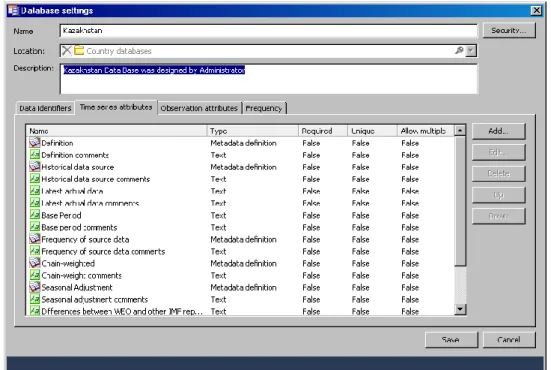The image size is (551, 370).
Task: Click the Description text area
Action: (x=268, y=79)
